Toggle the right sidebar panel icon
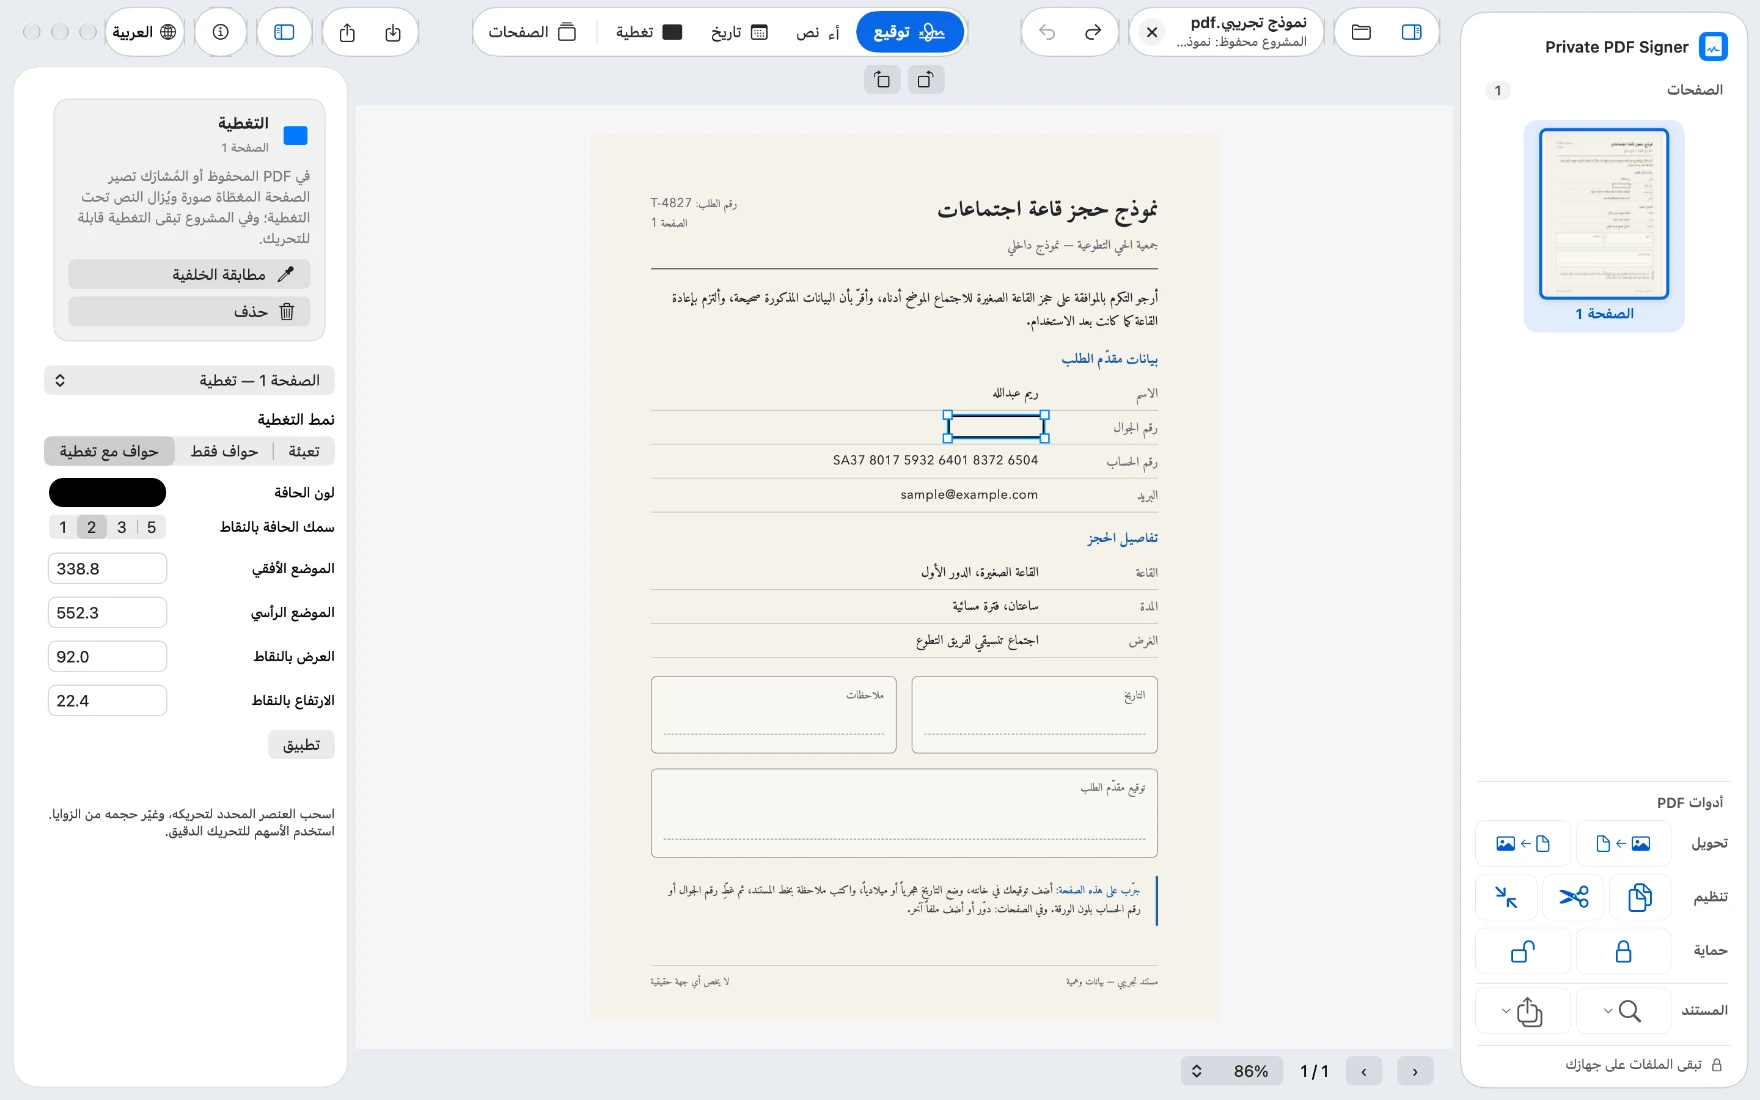The width and height of the screenshot is (1760, 1100). click(1412, 32)
